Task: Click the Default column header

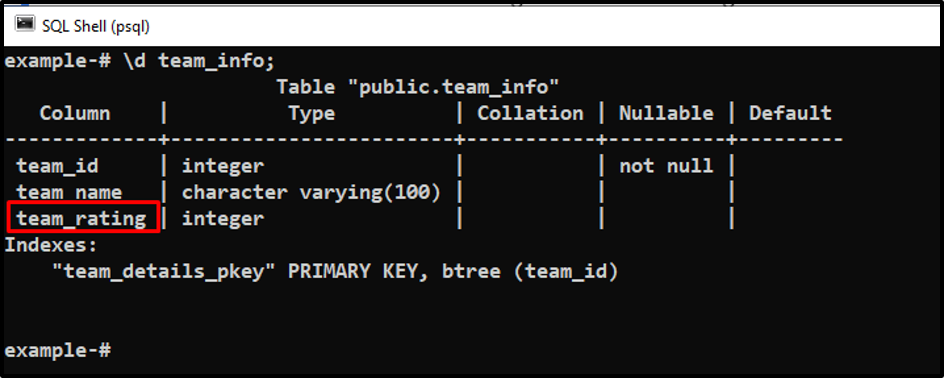Action: pos(790,113)
